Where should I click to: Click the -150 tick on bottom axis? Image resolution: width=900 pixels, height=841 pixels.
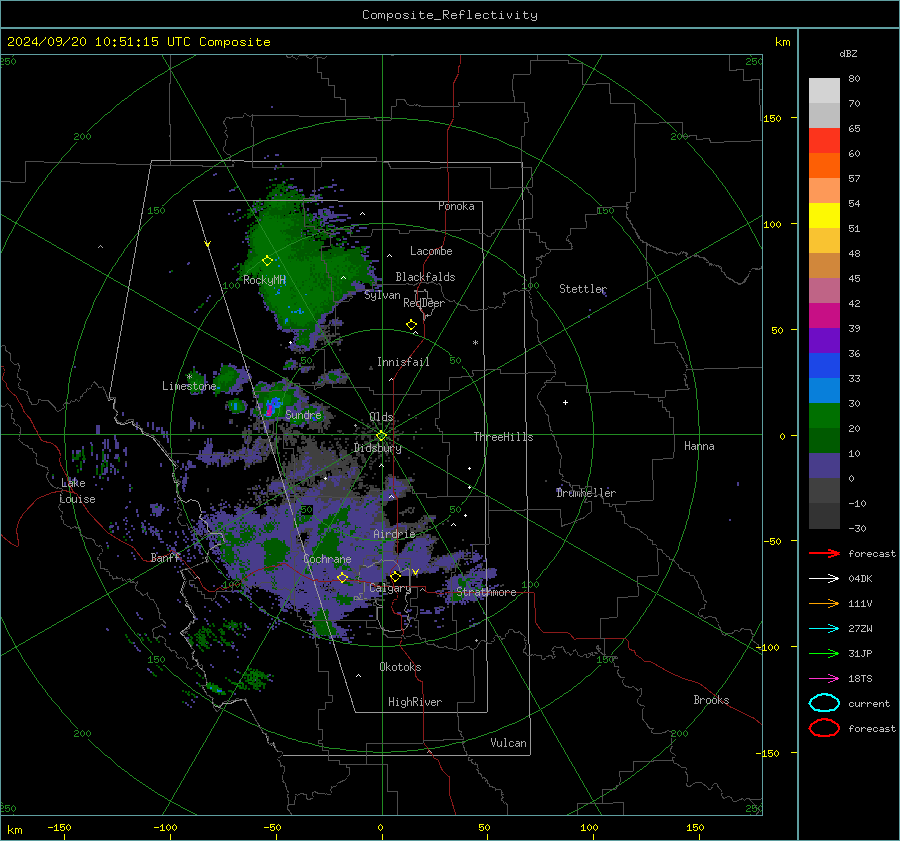[x=60, y=827]
